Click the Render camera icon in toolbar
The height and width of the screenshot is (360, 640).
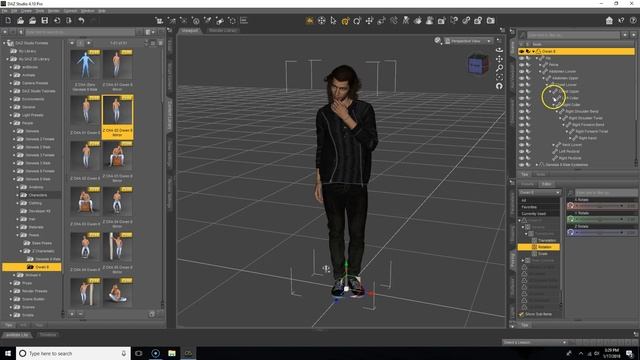click(491, 20)
